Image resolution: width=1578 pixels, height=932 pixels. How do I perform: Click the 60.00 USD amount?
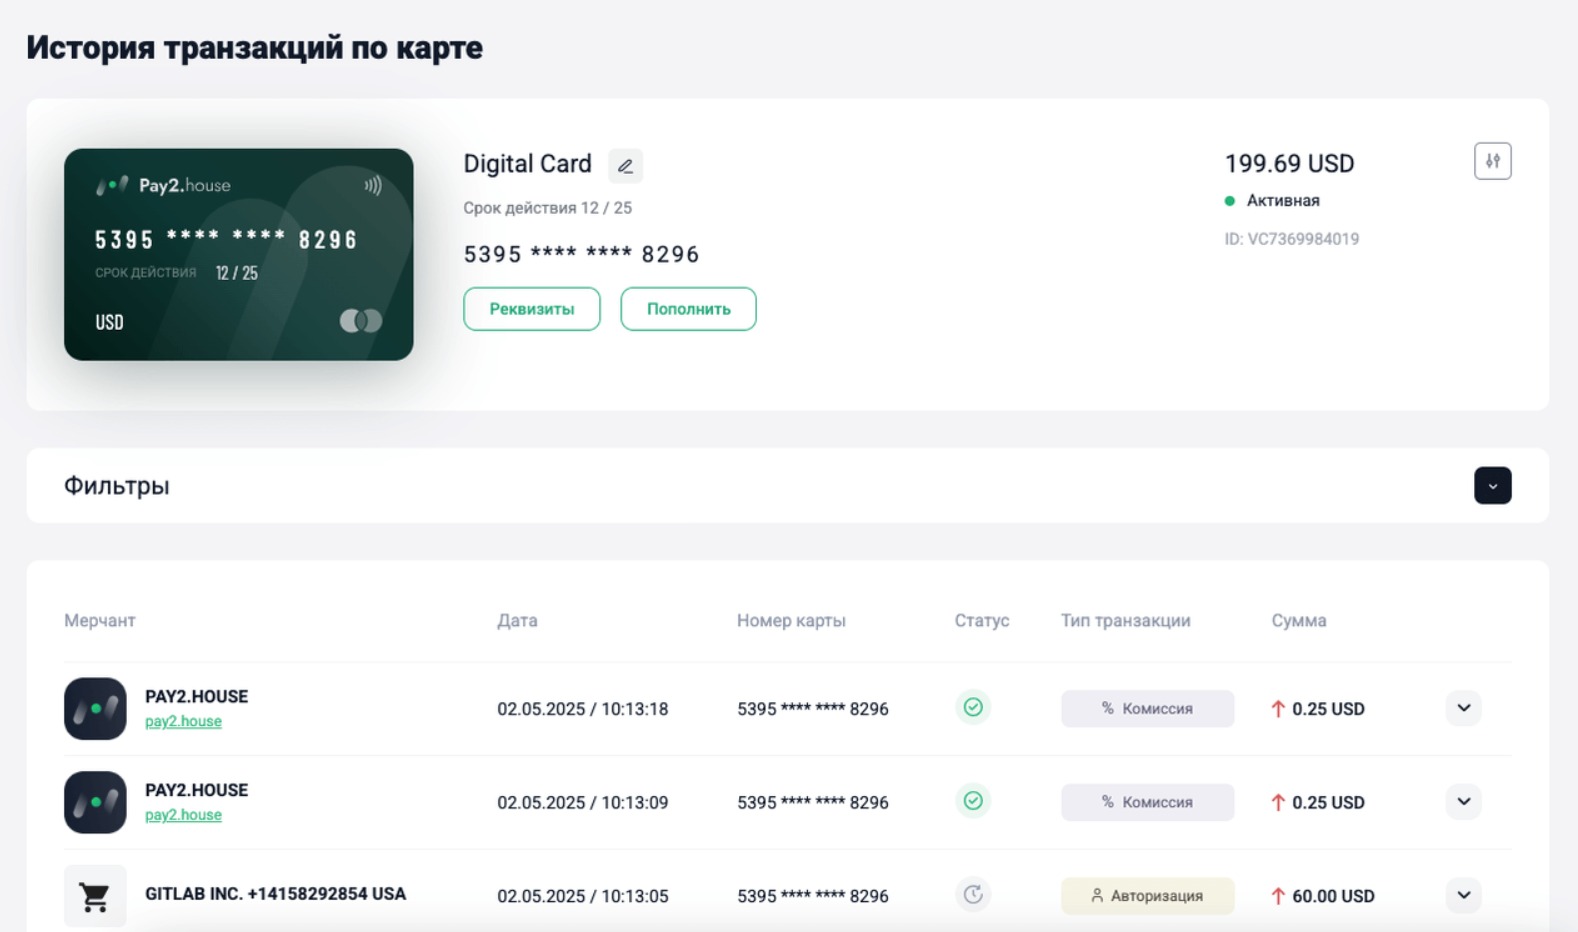(1333, 896)
